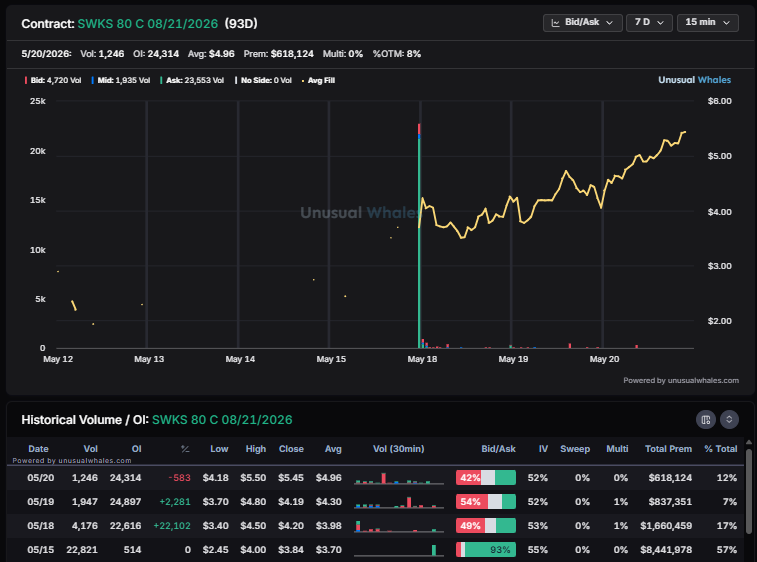Sort table by the Avg column header

[x=333, y=449]
